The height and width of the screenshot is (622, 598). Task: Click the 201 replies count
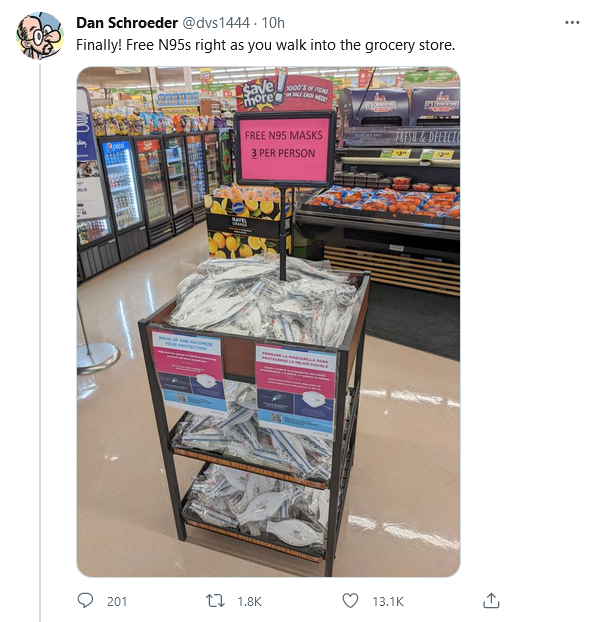[x=117, y=601]
